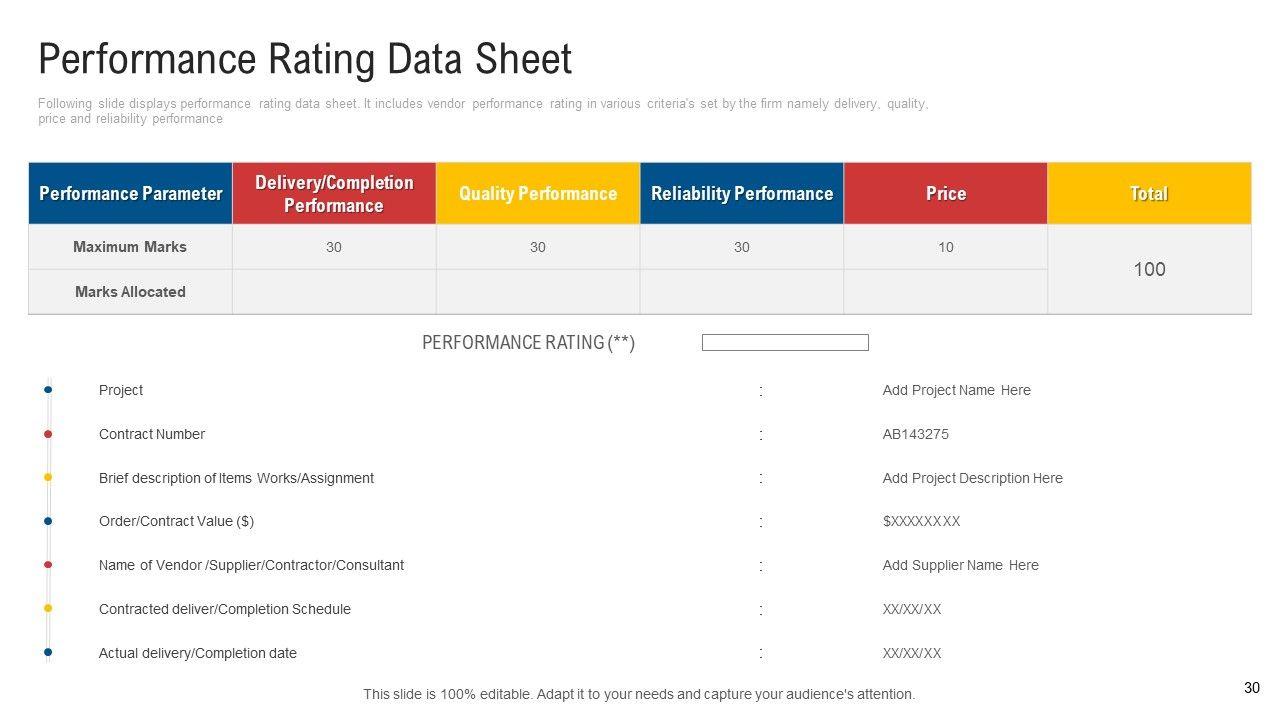Click the Performance Rating Data Sheet title
This screenshot has width=1280, height=720.
pos(305,59)
